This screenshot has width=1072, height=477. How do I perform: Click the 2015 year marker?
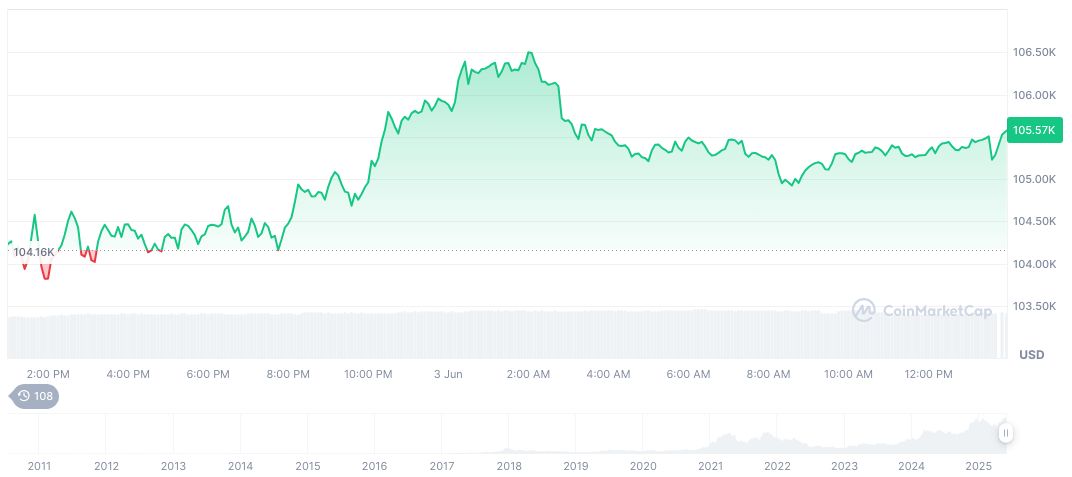tap(307, 466)
